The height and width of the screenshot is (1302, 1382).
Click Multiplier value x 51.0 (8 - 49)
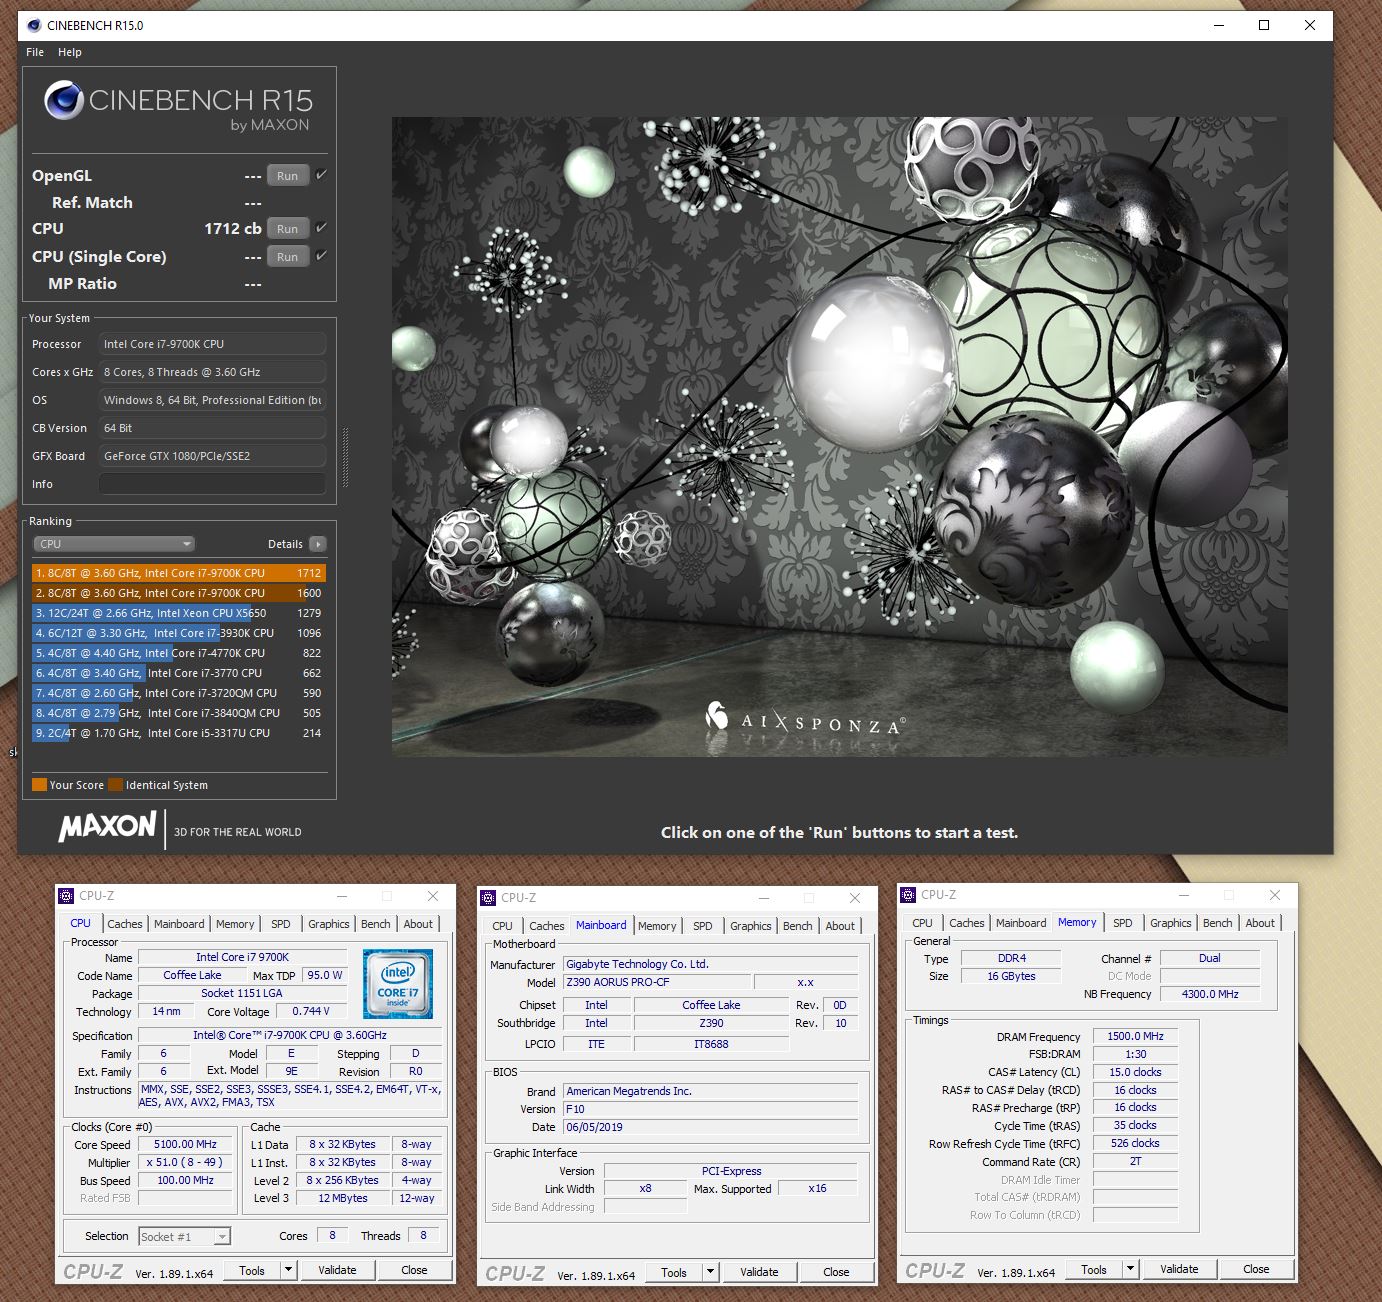pos(185,1163)
